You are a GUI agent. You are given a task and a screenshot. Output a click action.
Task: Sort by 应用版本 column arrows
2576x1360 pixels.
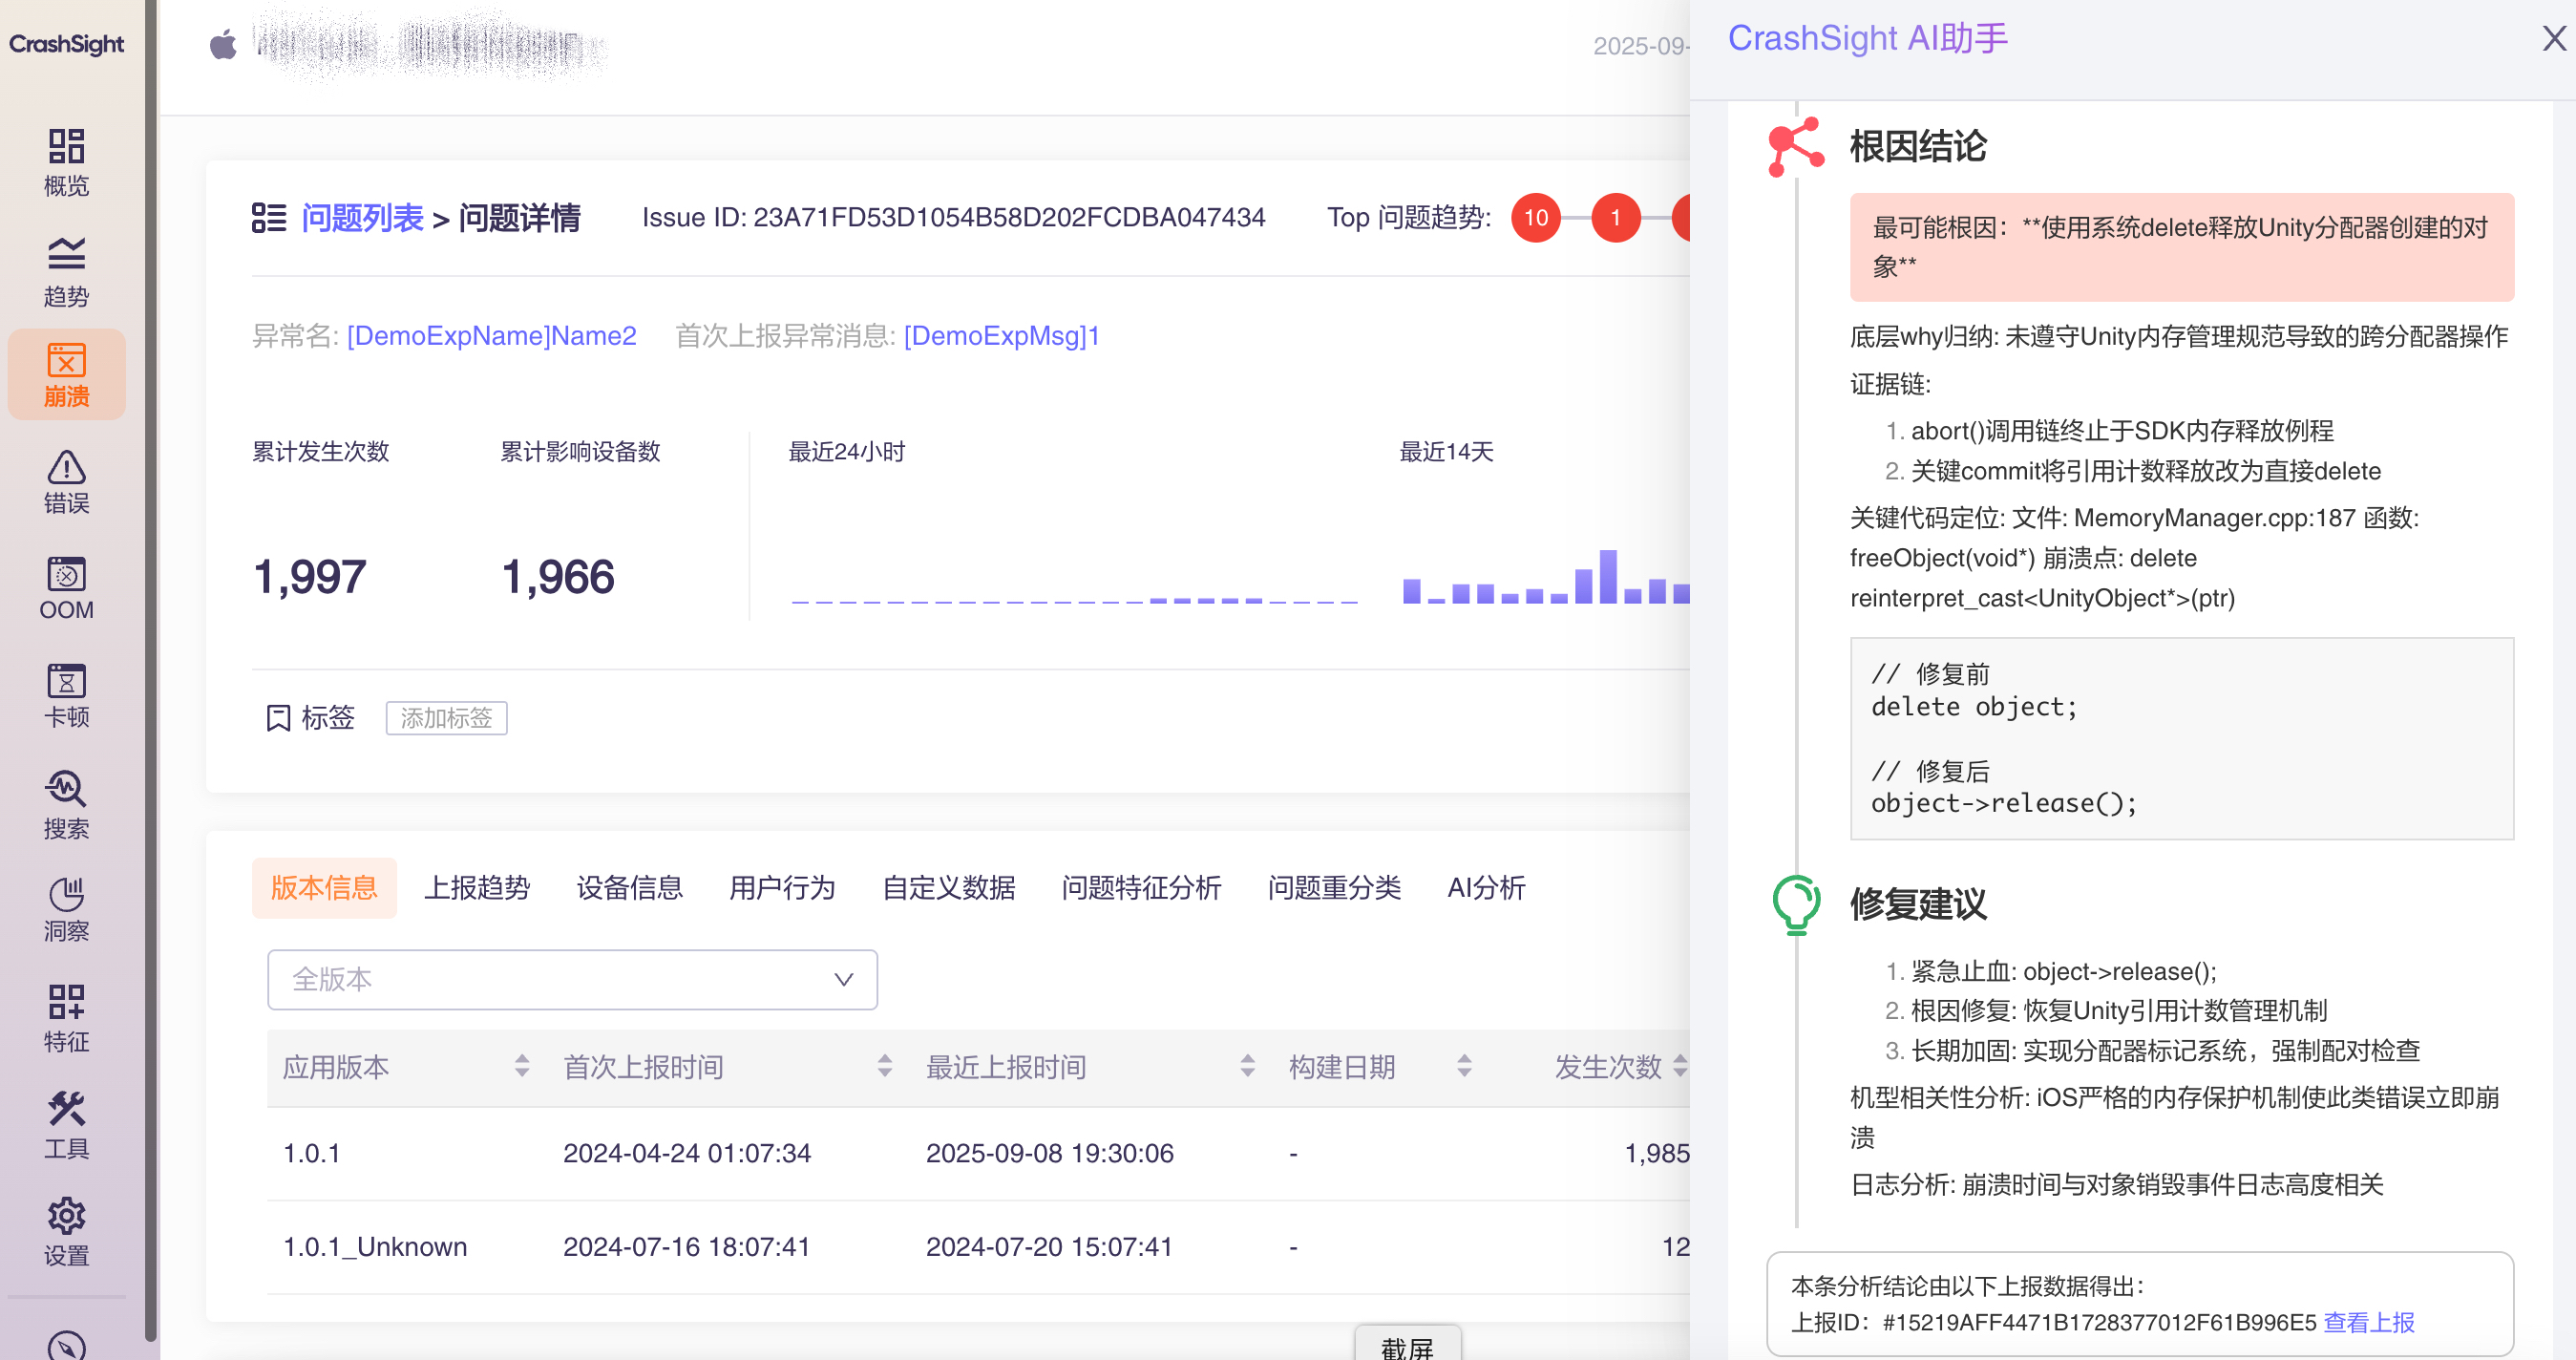pos(522,1066)
